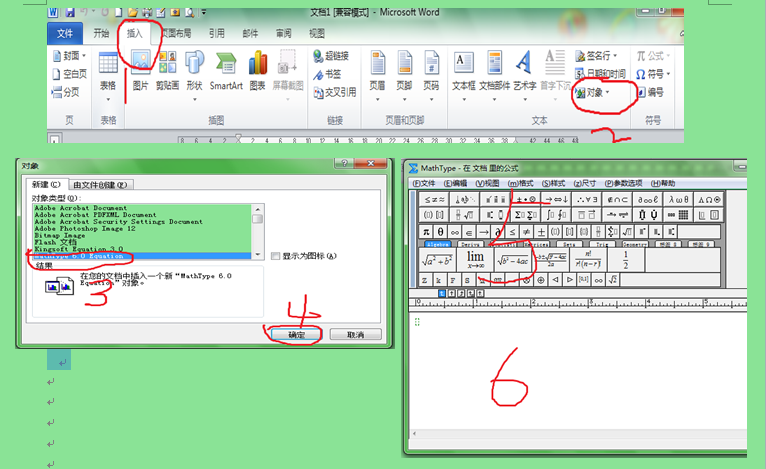Open the 文件 tab in Word
766x469 pixels.
tap(65, 33)
